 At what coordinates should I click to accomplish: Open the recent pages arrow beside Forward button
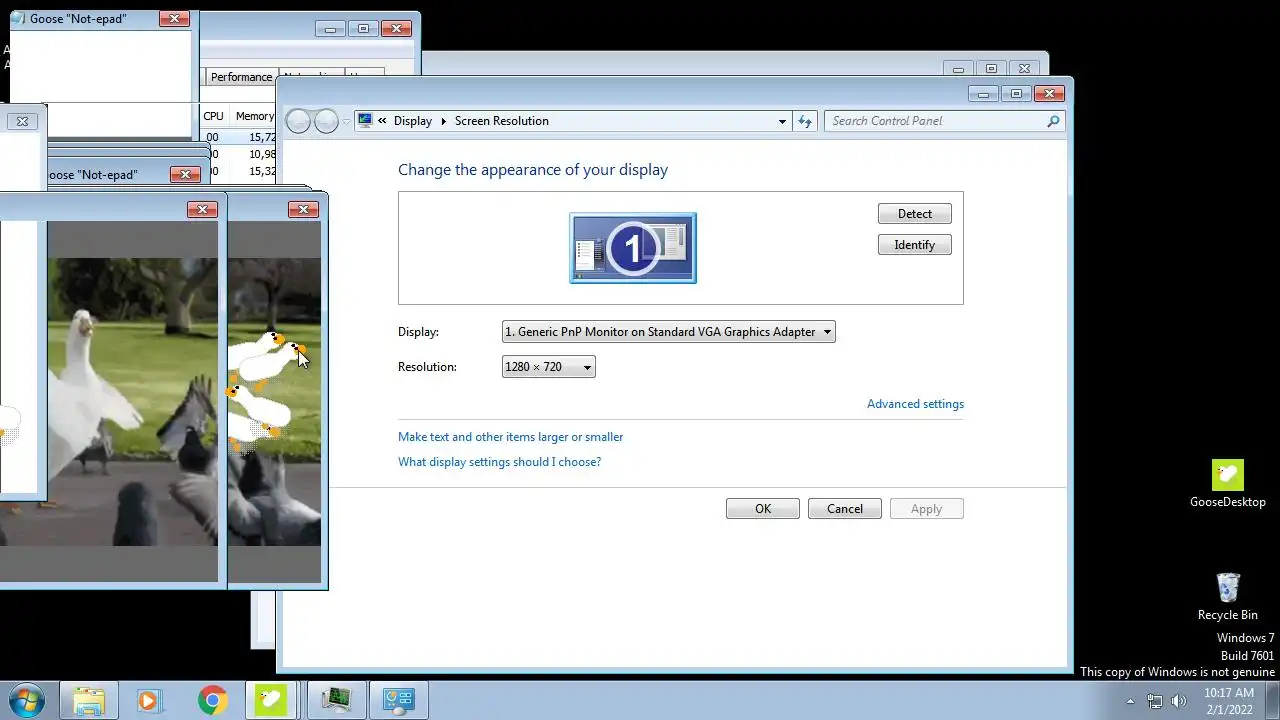click(x=346, y=121)
